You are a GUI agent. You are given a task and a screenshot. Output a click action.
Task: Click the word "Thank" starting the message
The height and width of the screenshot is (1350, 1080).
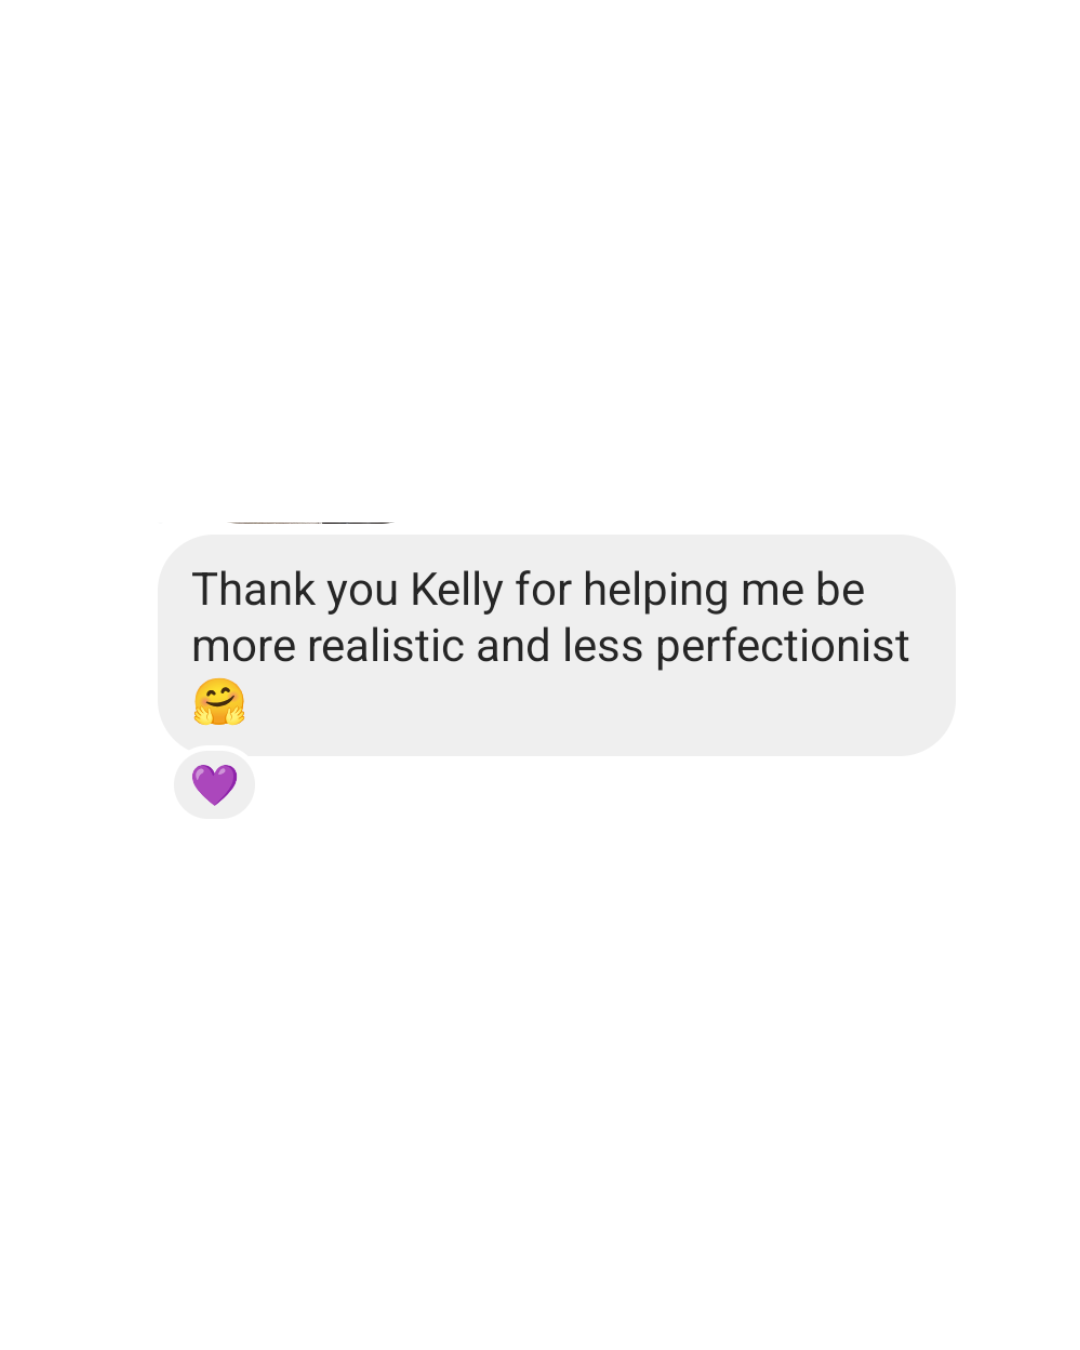point(254,589)
